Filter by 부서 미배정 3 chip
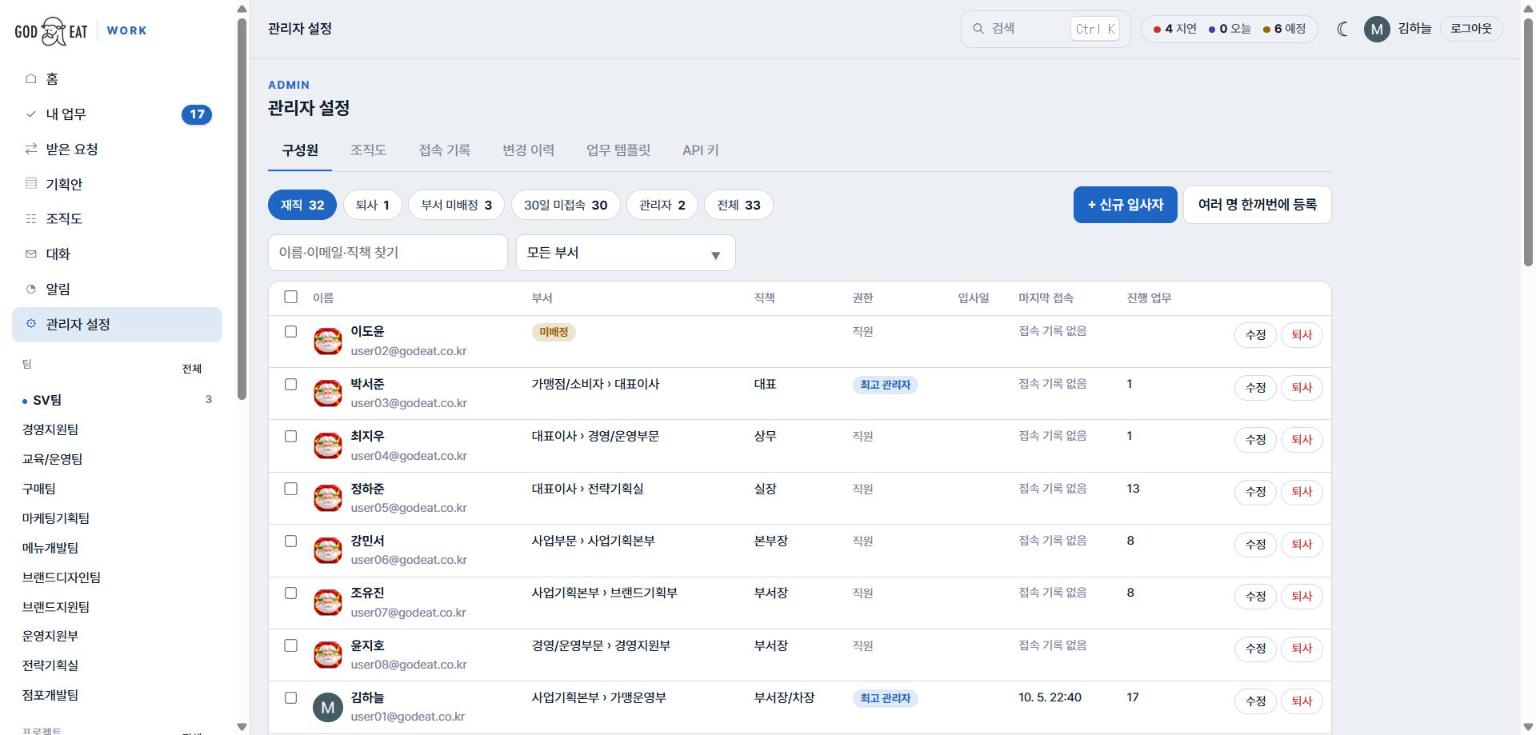The width and height of the screenshot is (1536, 735). pyautogui.click(x=456, y=205)
